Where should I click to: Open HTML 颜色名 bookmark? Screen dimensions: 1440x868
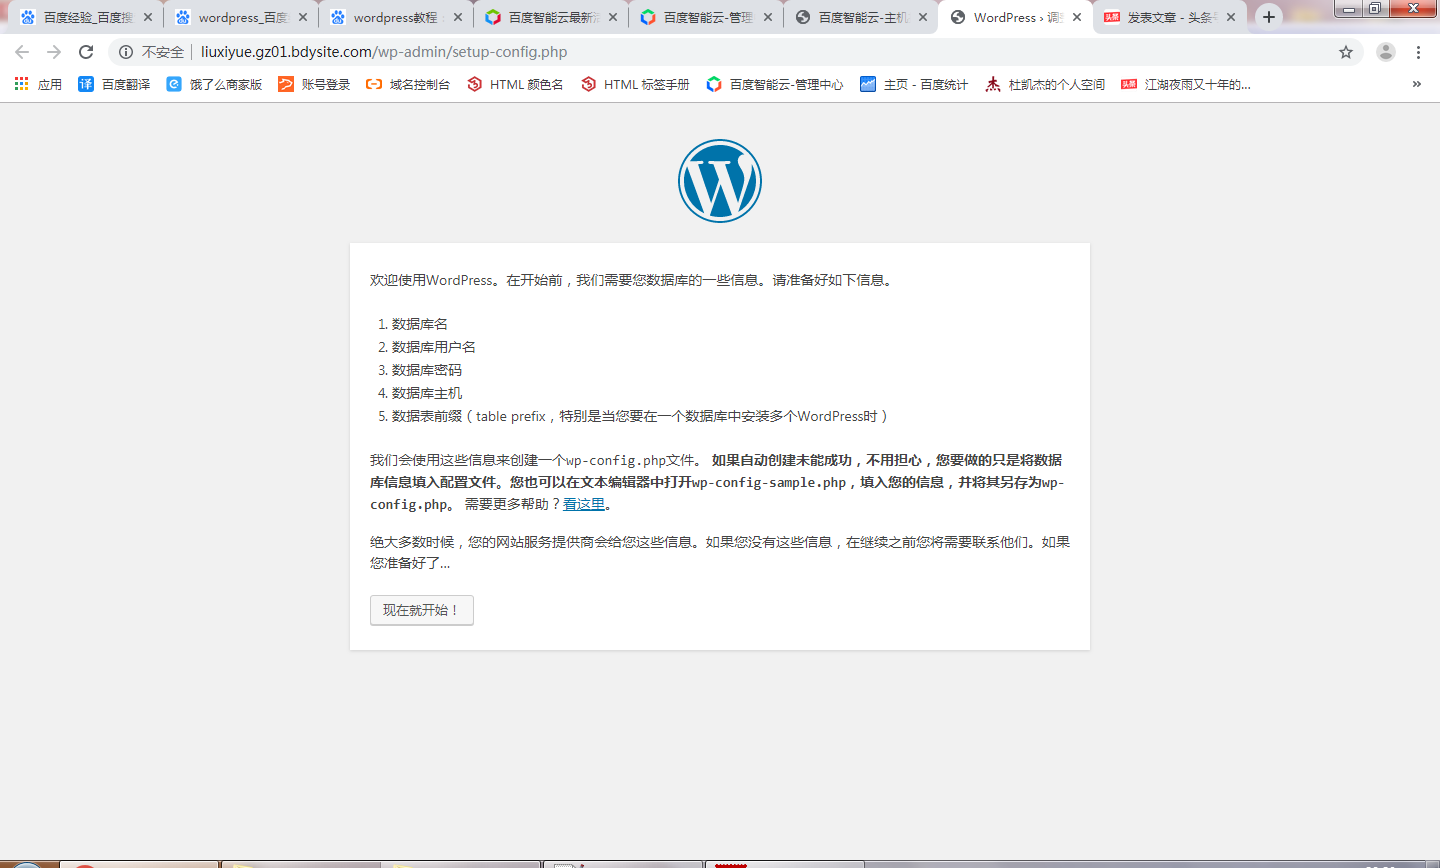[x=515, y=85]
